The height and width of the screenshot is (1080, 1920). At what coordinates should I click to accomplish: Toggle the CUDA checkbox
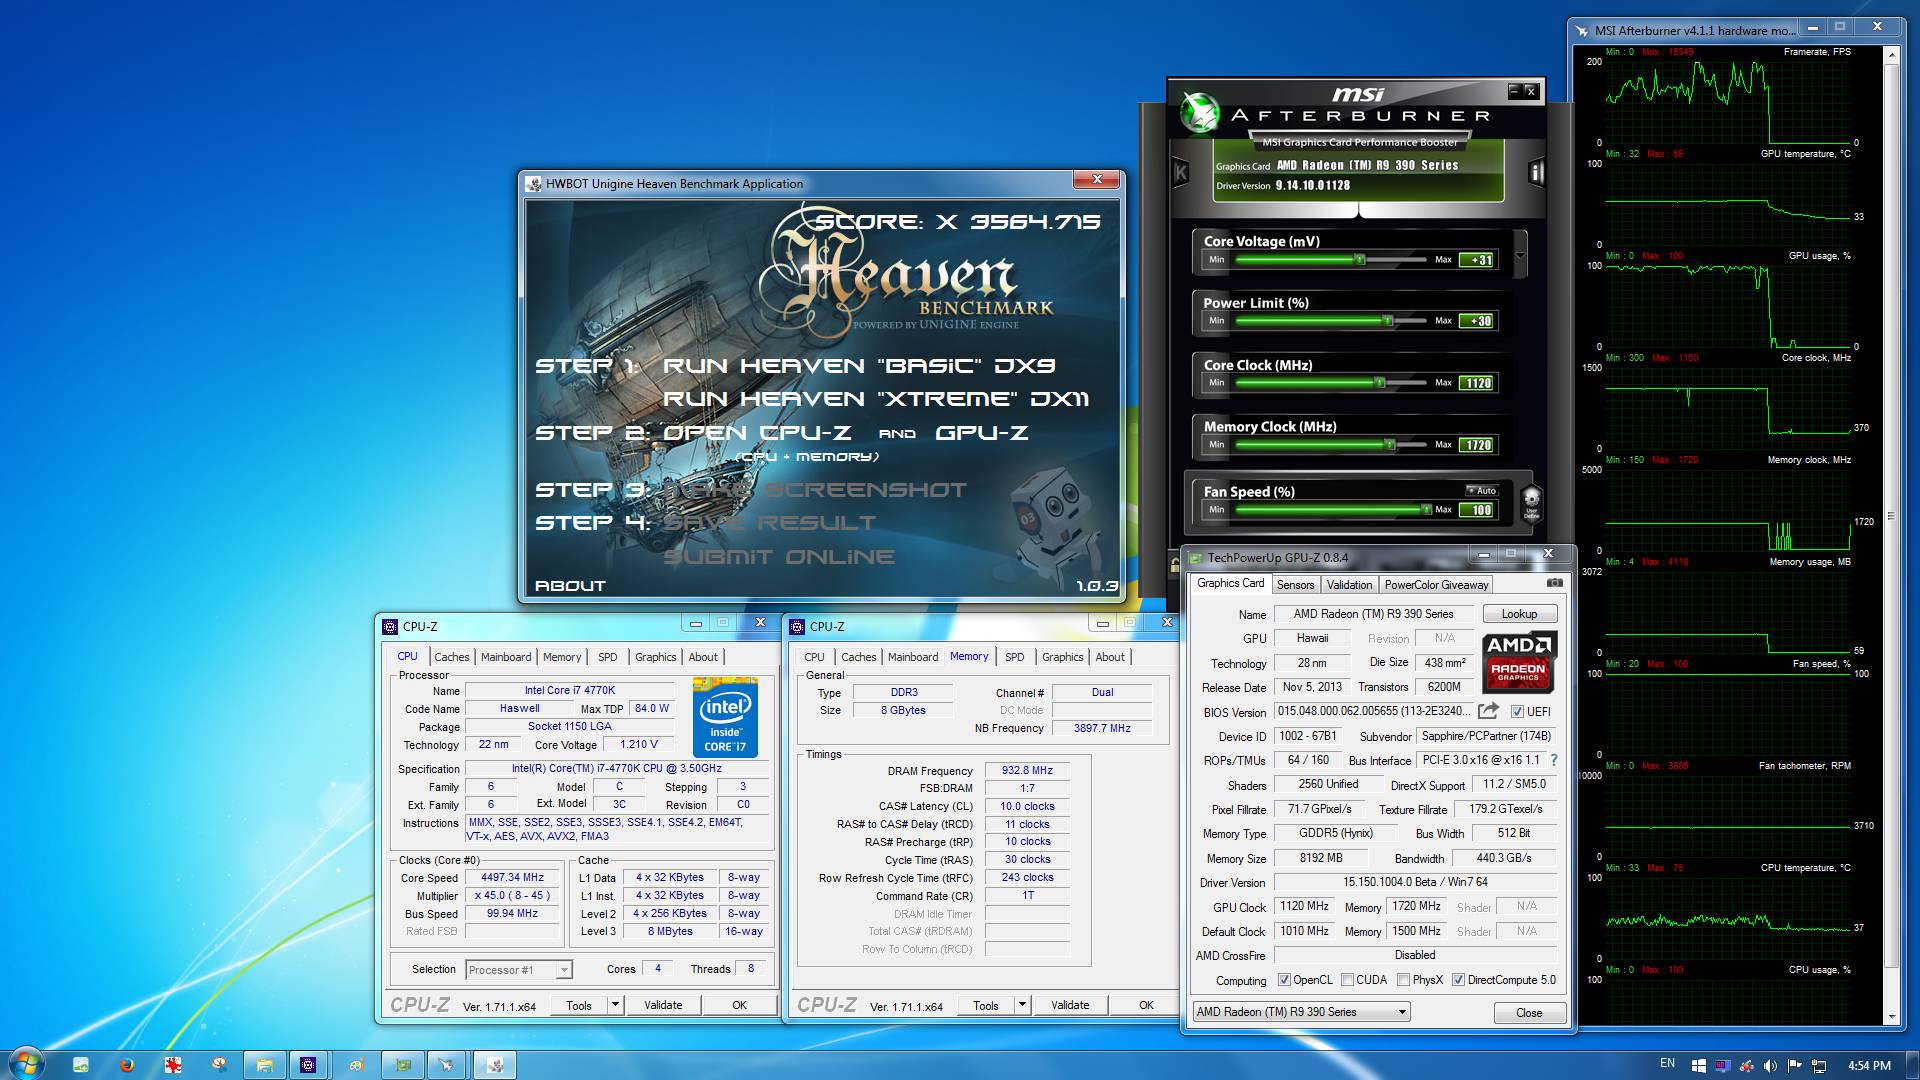[x=1347, y=980]
